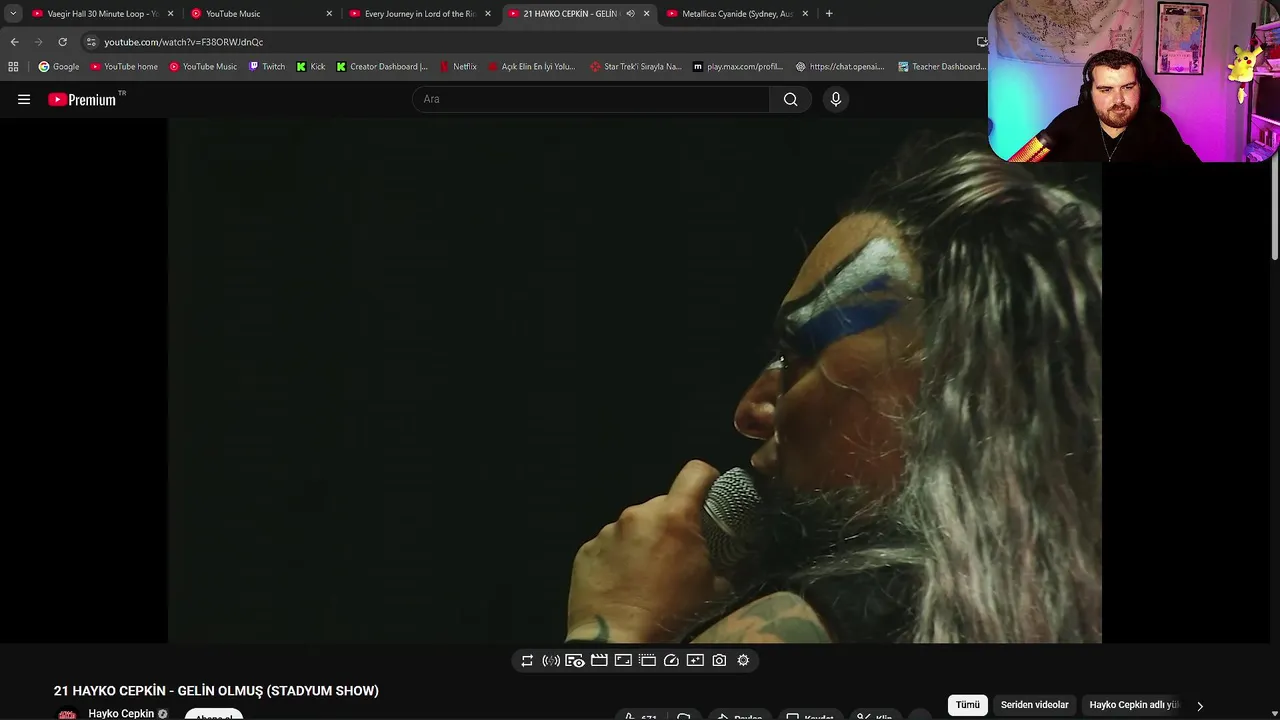Click the address bar URL
Screen dimensions: 1280x720
[x=184, y=42]
